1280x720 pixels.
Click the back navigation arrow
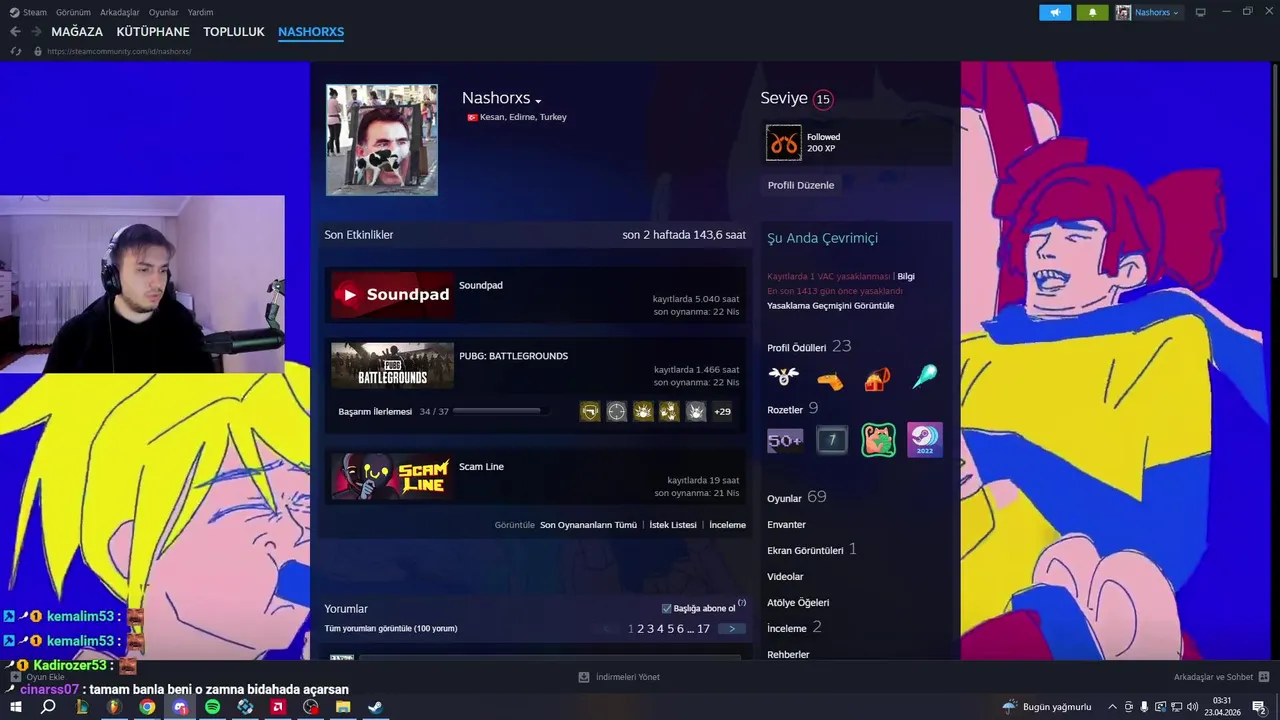pos(15,32)
